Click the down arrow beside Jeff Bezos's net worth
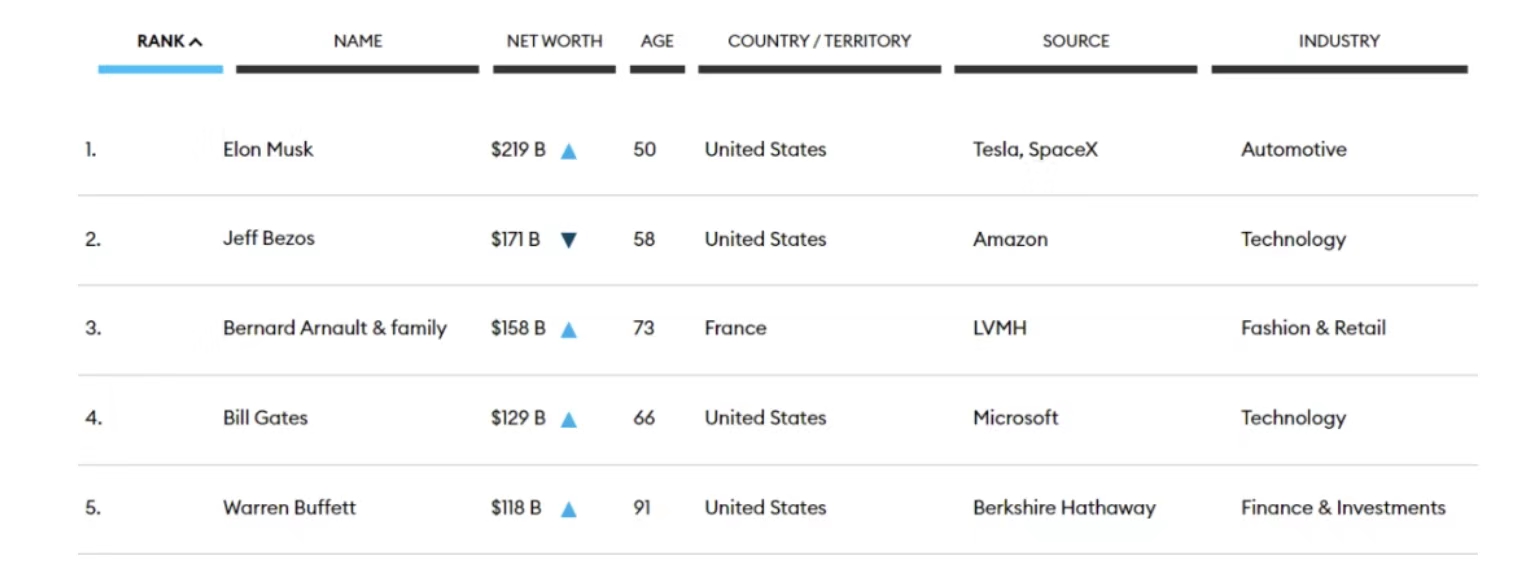Viewport: 1516px width, 564px height. coord(568,240)
